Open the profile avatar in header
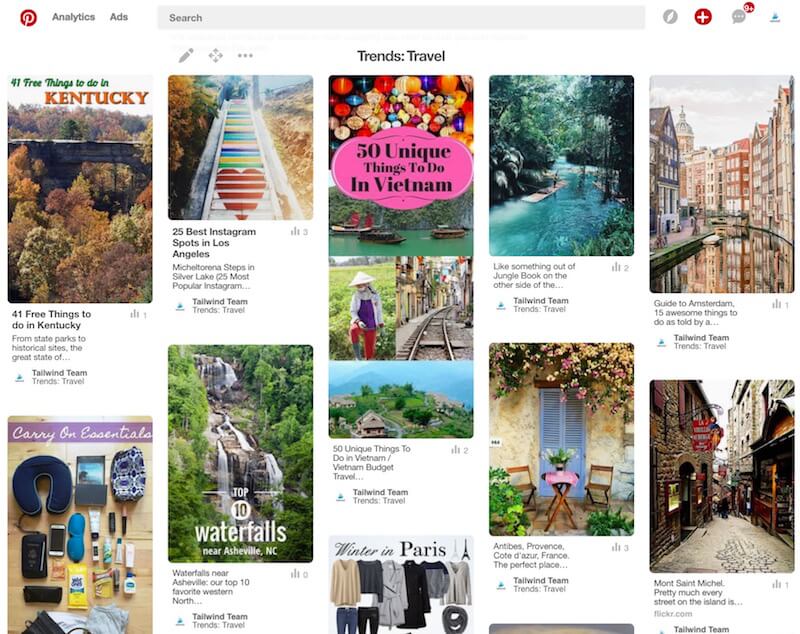The image size is (800, 634). (775, 17)
